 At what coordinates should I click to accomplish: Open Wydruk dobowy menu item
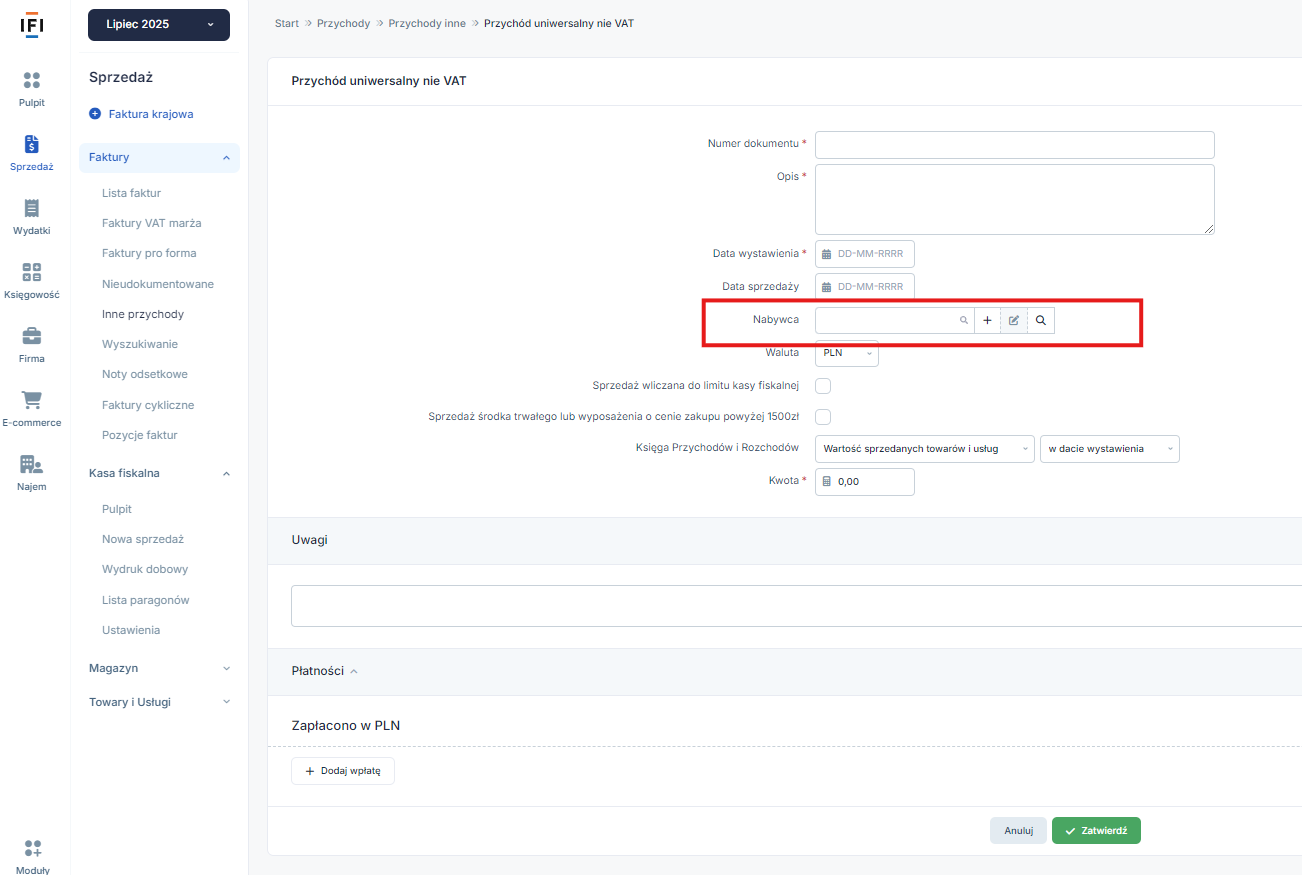(145, 569)
